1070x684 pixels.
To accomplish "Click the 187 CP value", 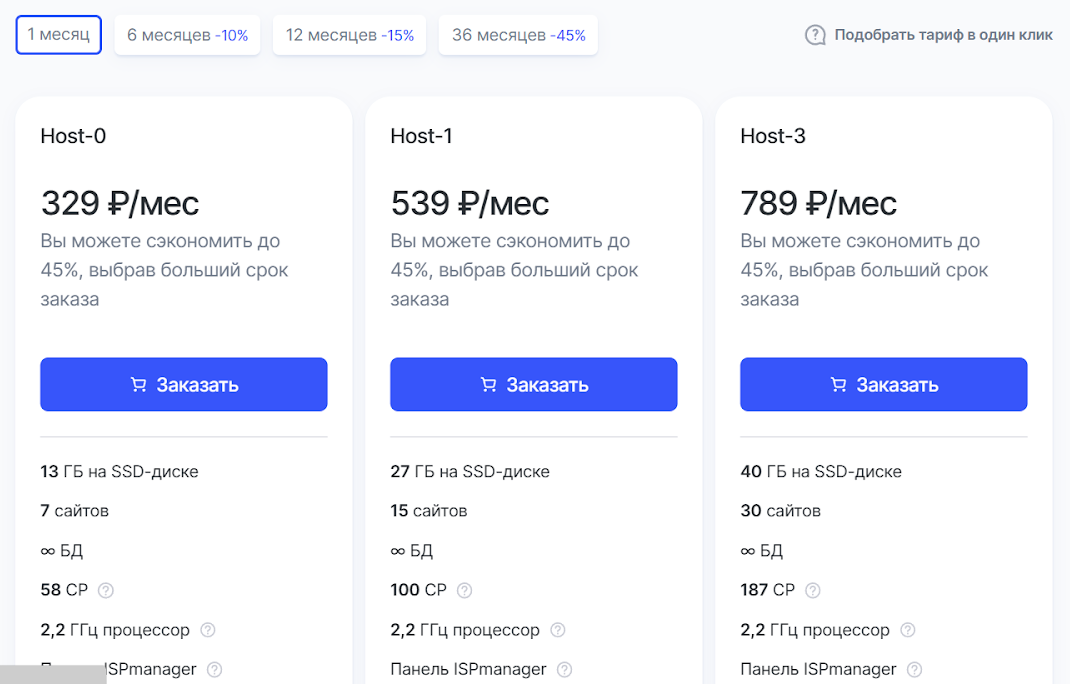I will tap(768, 590).
